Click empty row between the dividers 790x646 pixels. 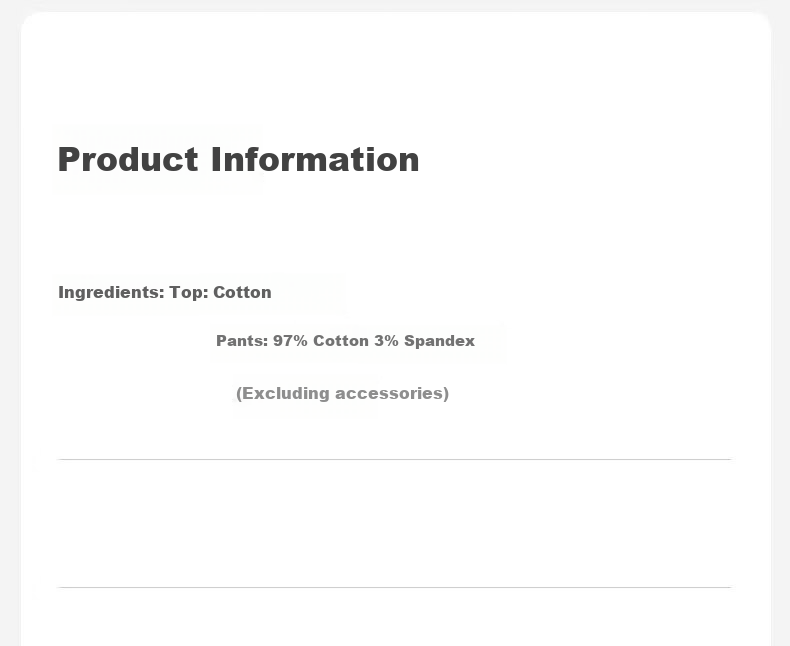394,524
